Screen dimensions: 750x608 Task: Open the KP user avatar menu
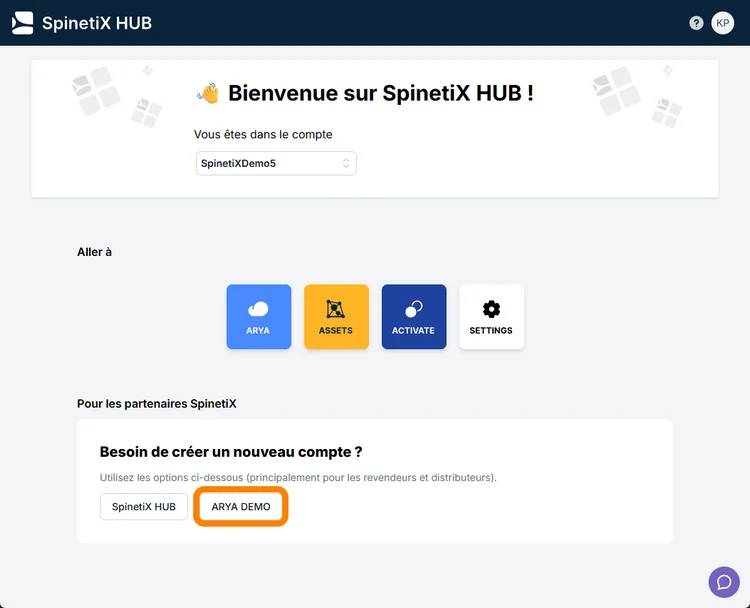[722, 23]
